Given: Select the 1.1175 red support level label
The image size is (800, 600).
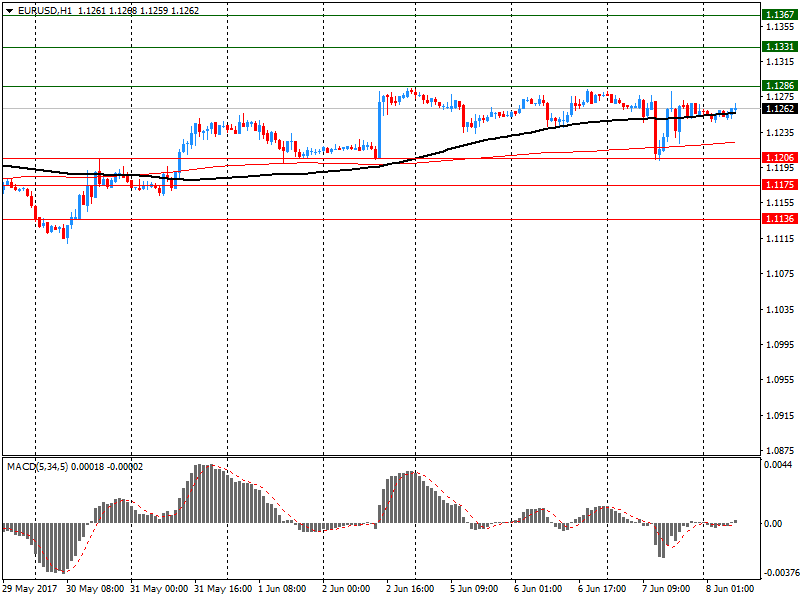Looking at the screenshot, I should click(x=780, y=184).
